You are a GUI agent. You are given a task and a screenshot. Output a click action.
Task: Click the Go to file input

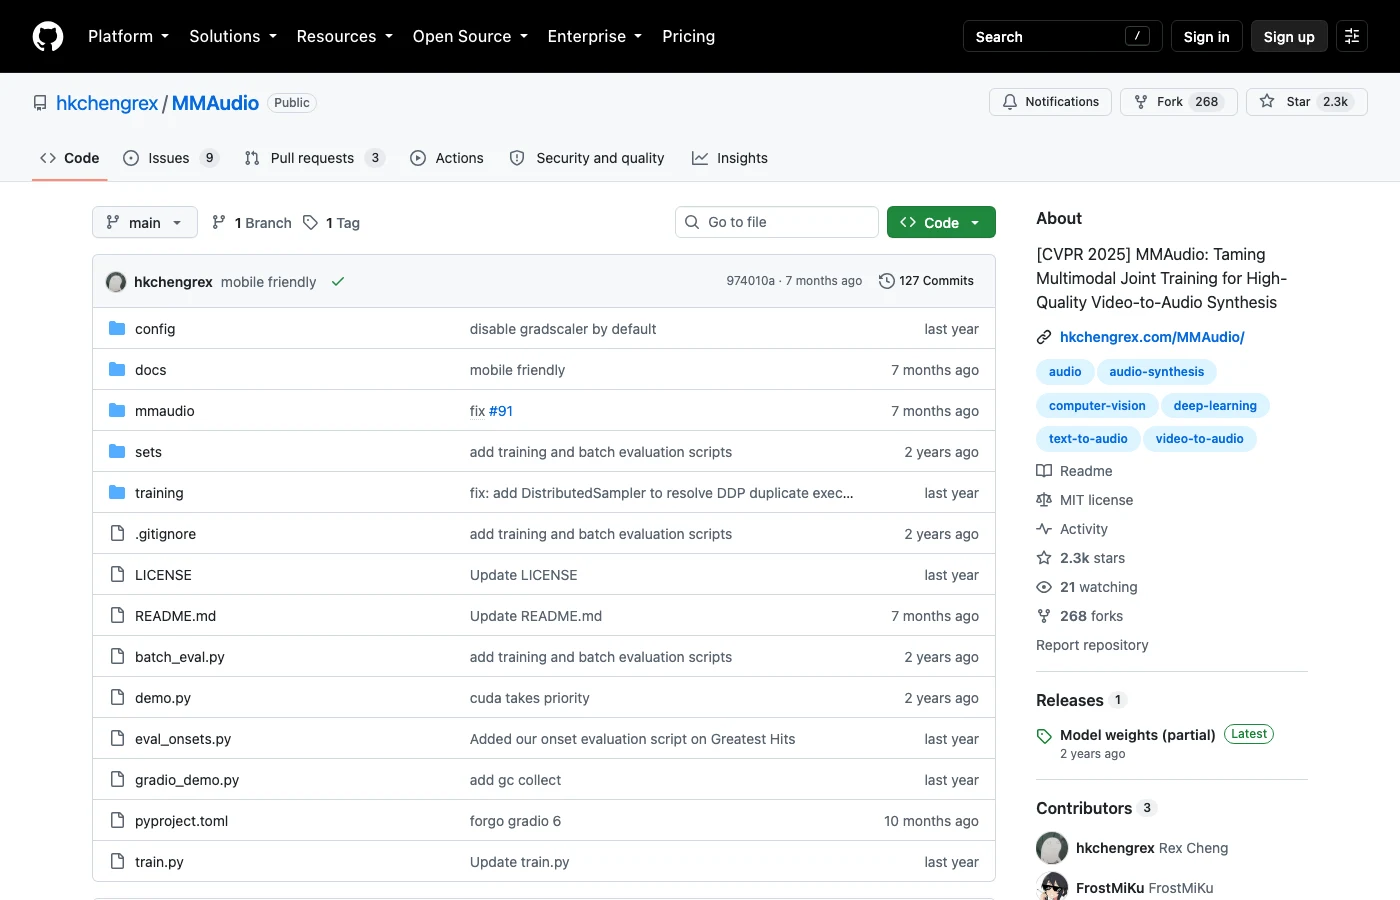tap(777, 222)
